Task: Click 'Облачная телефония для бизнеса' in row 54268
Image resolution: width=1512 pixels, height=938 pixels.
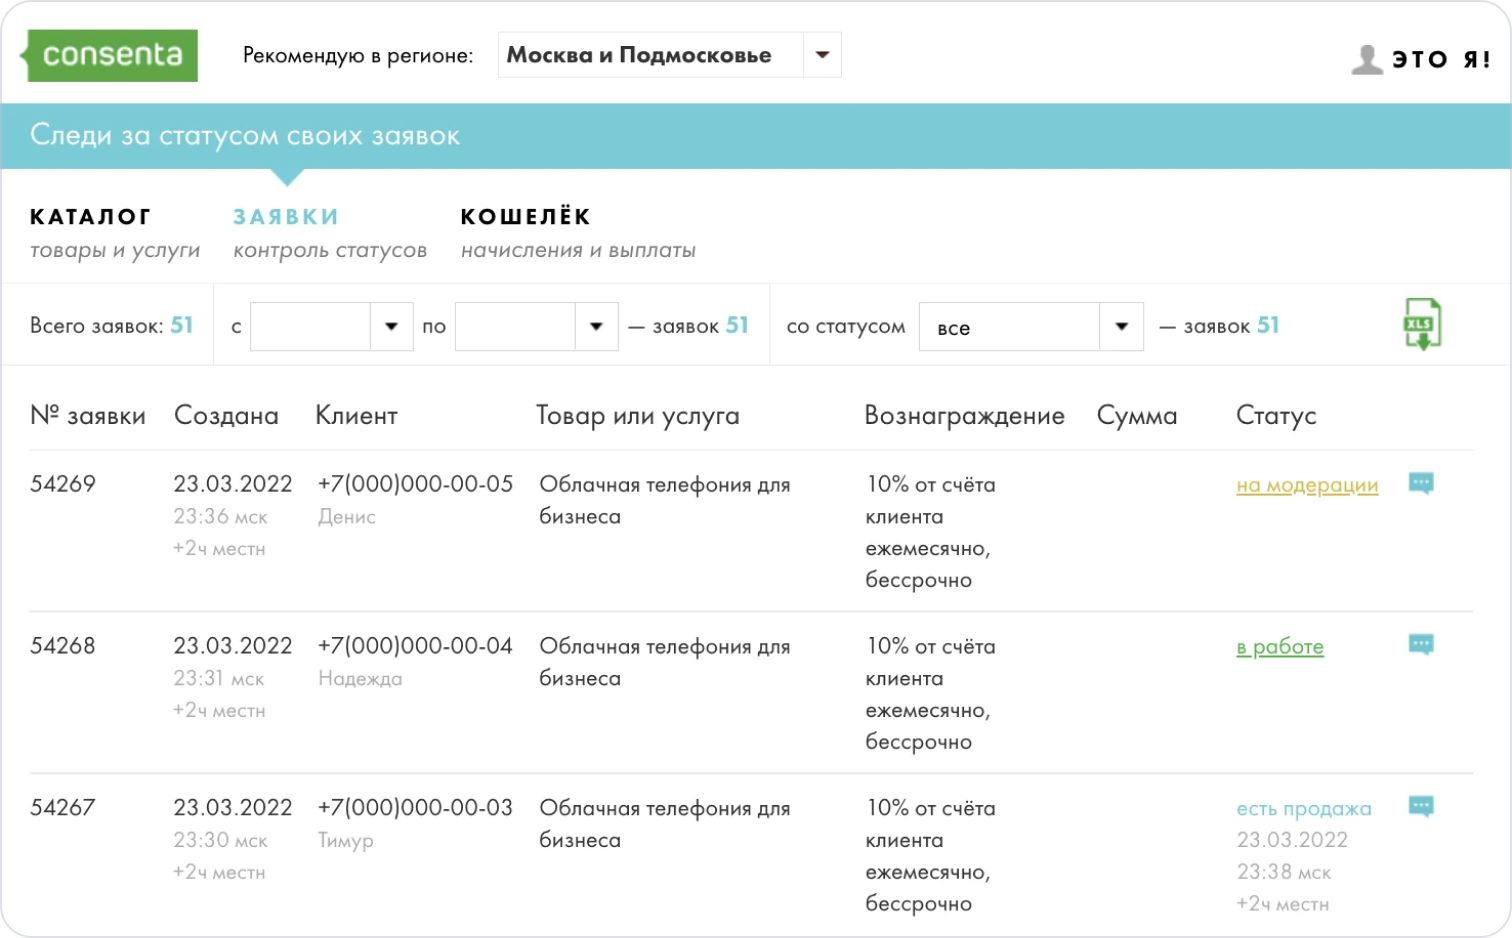Action: pos(665,662)
